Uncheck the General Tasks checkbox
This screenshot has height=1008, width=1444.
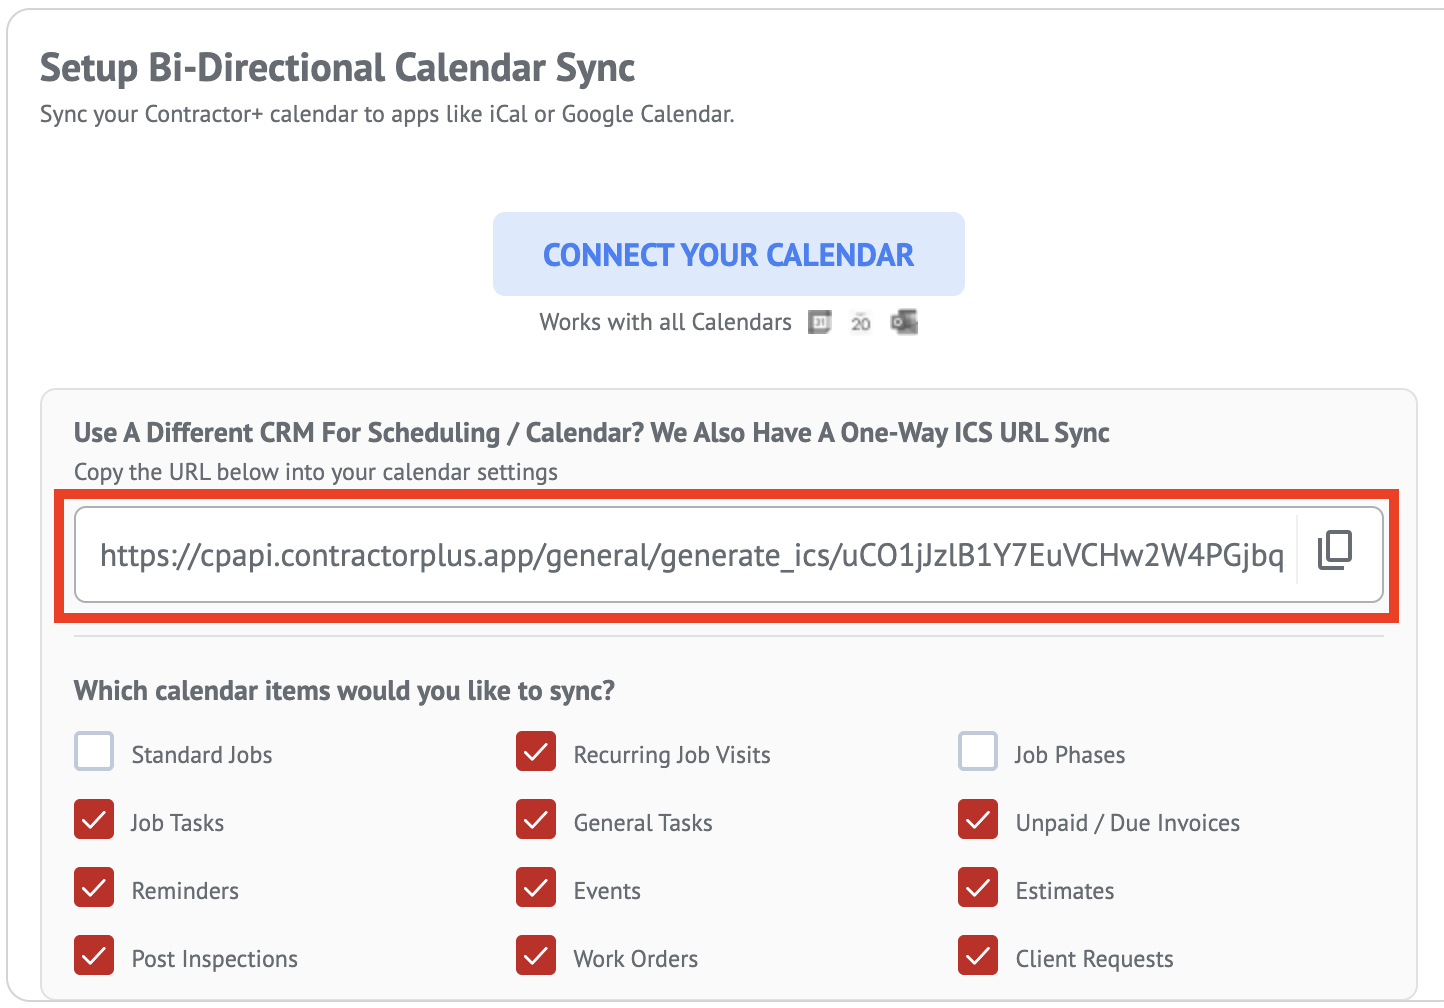[536, 820]
